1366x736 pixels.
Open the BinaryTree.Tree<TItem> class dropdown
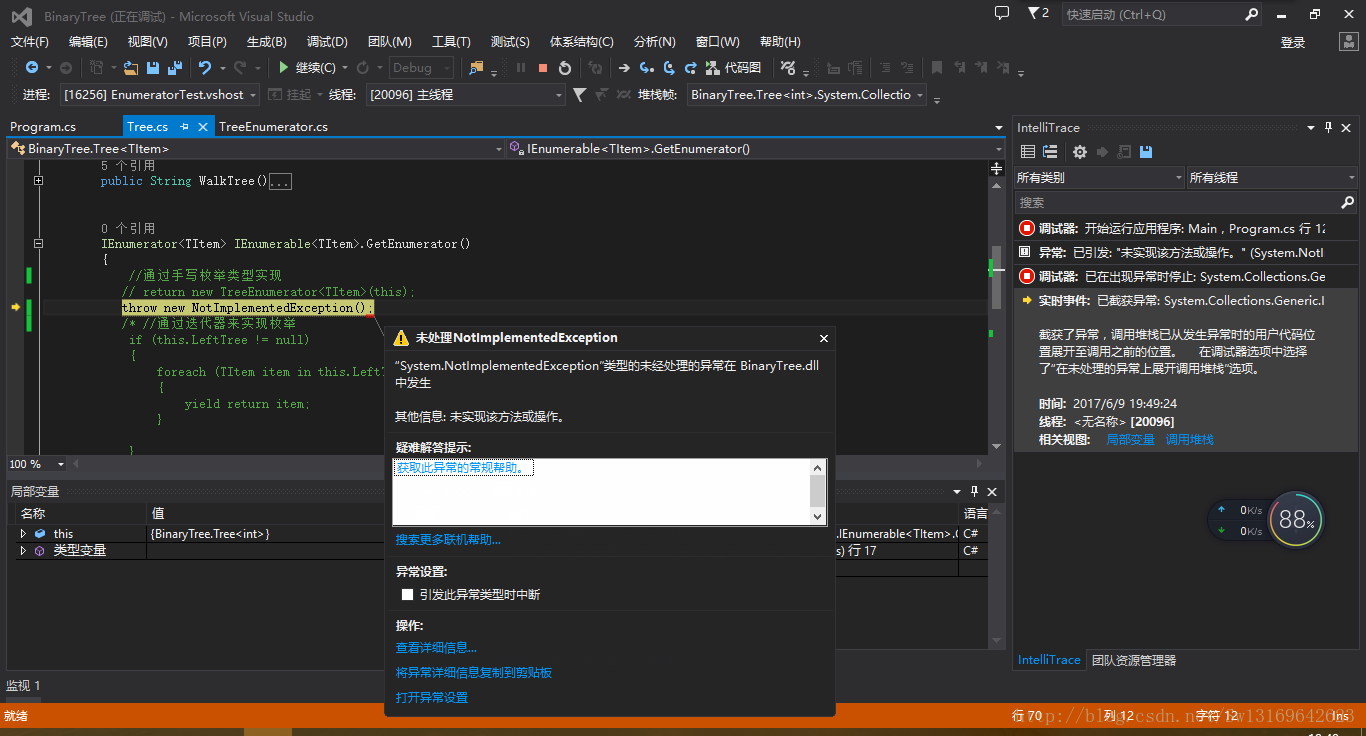(x=256, y=148)
